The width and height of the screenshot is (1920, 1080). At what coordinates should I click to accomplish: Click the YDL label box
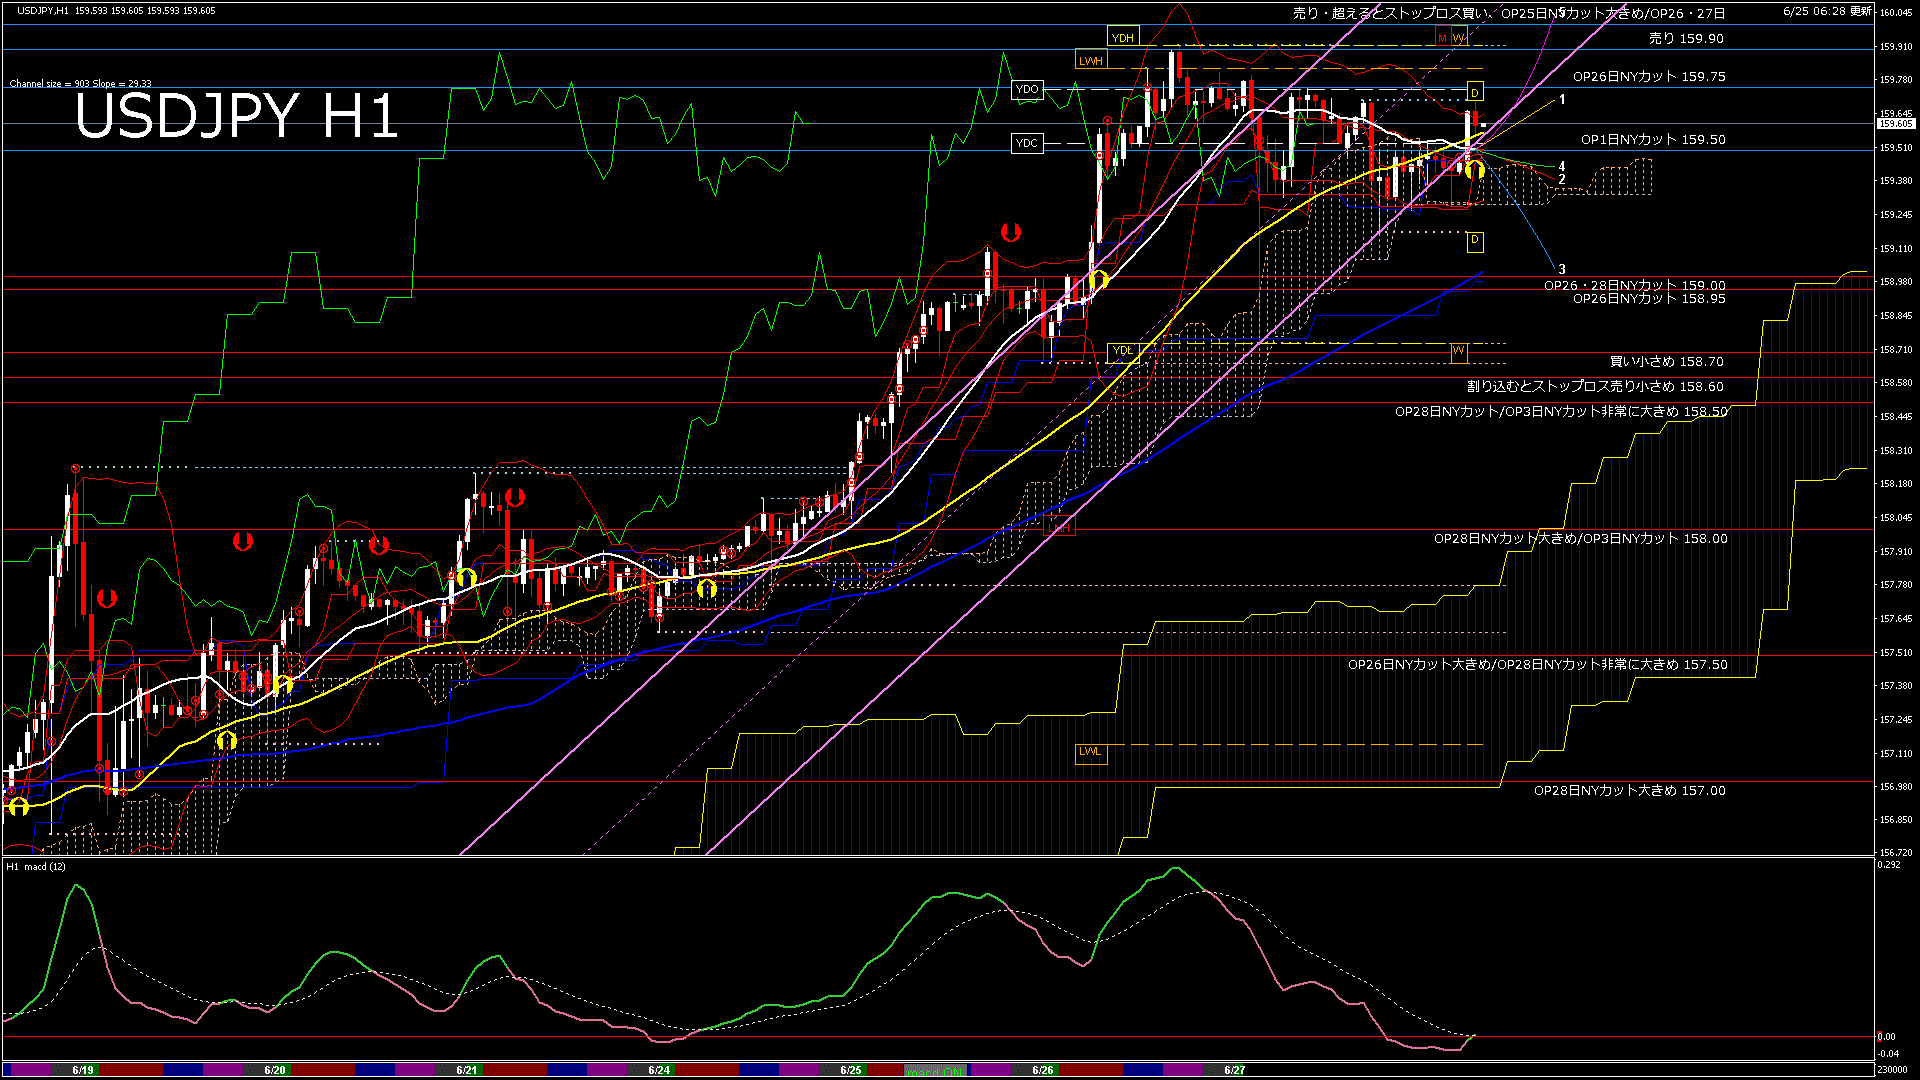tap(1123, 351)
